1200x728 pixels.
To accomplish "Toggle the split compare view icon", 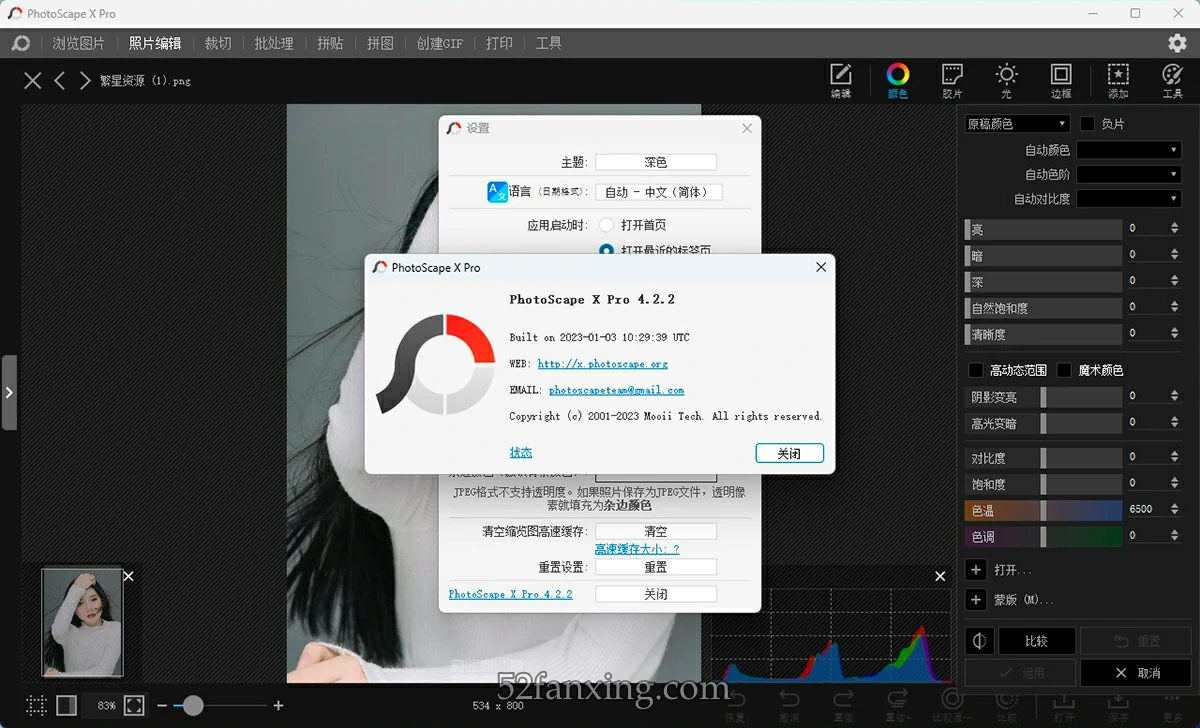I will click(x=66, y=705).
